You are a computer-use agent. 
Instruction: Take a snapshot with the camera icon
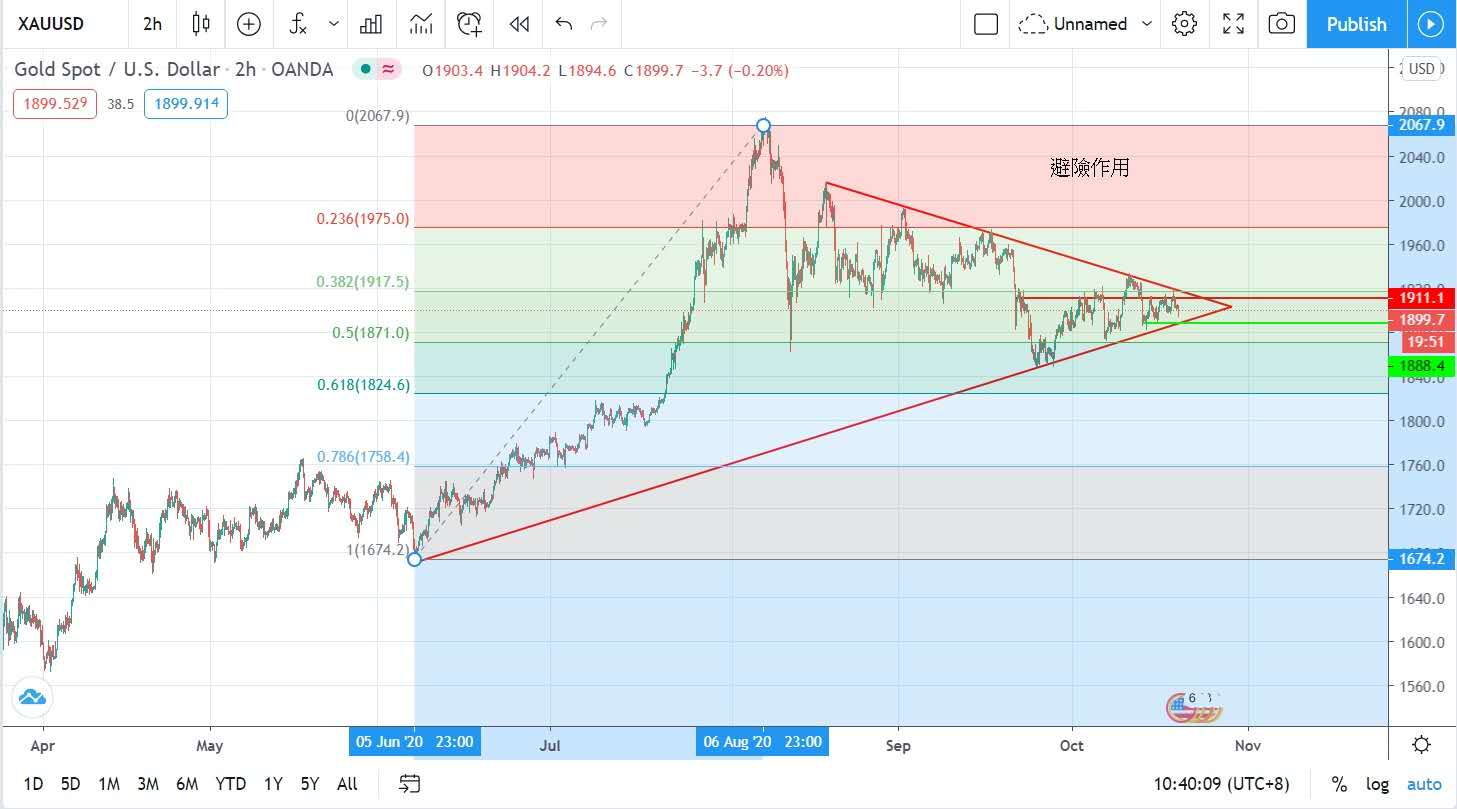(1281, 24)
